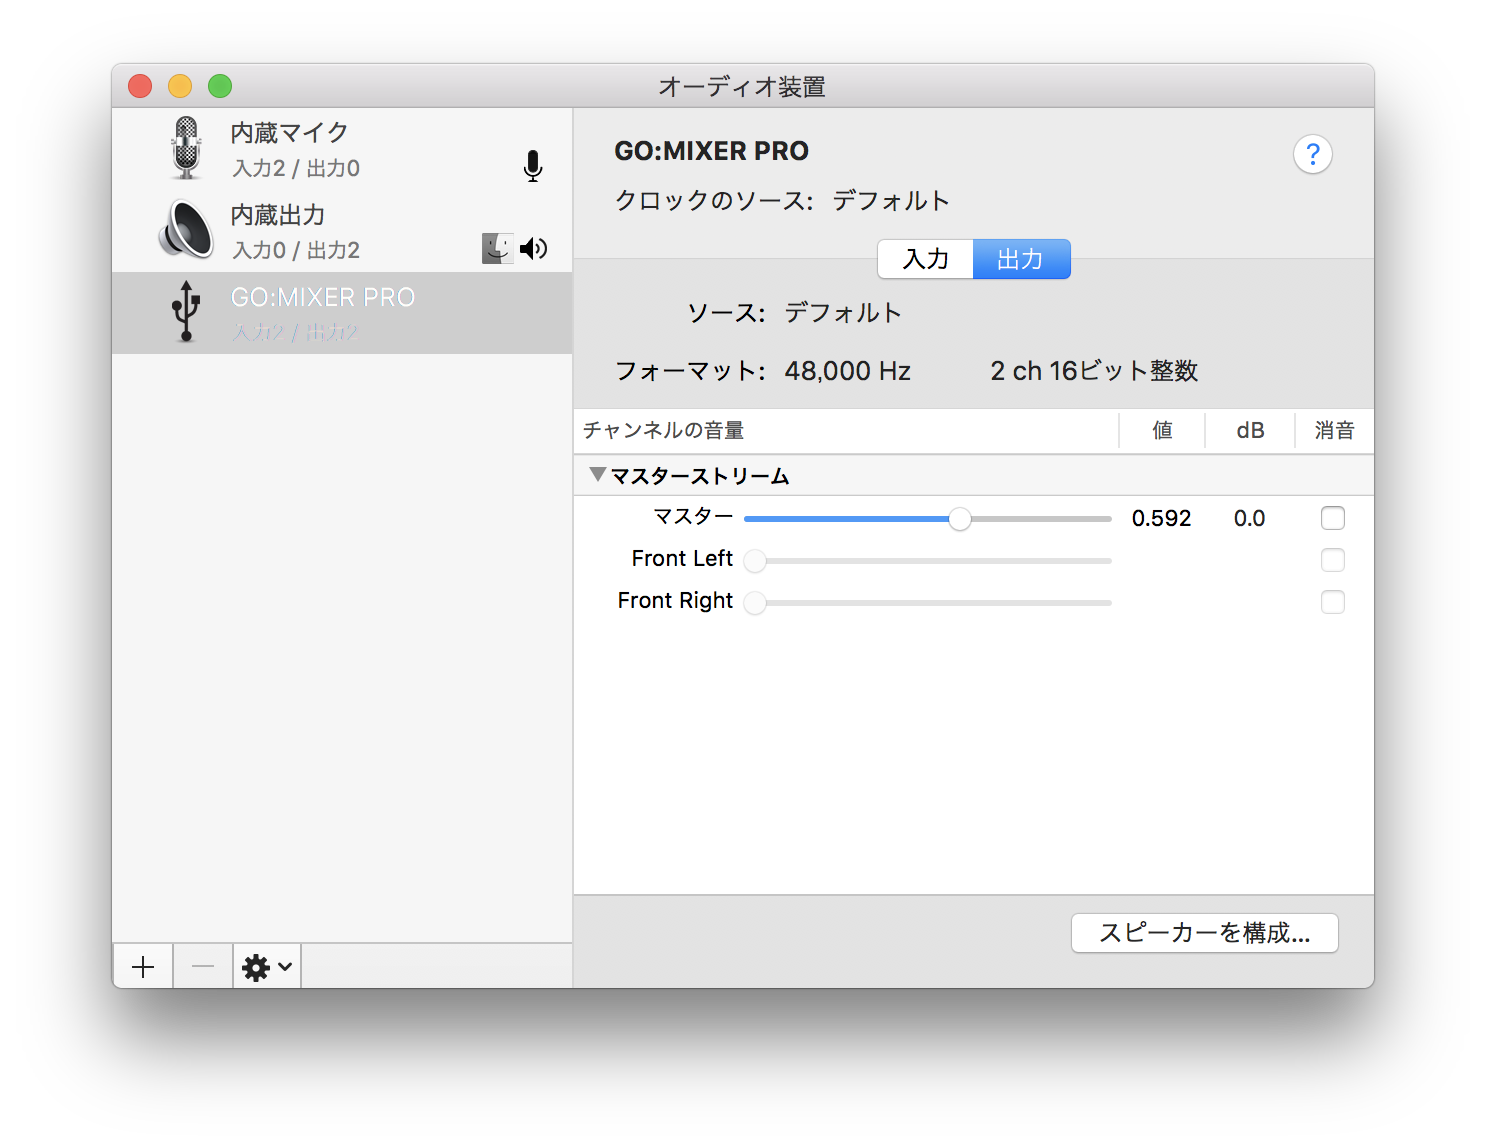Click the GO:MIXER PRO heading in detail pane
The width and height of the screenshot is (1486, 1148).
point(711,151)
